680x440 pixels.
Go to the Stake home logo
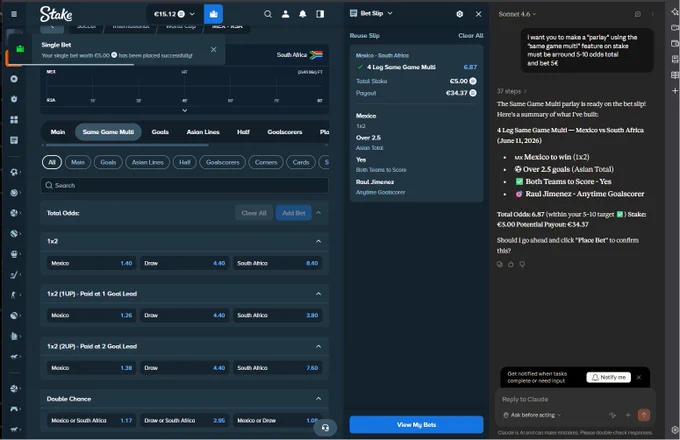click(56, 14)
